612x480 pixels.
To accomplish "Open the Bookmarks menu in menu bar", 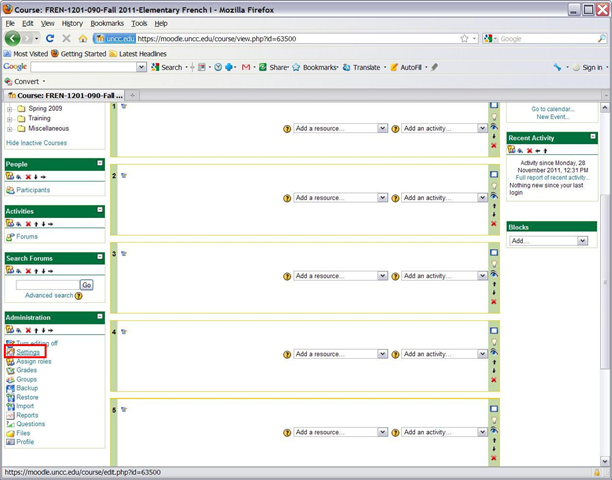I will [107, 22].
